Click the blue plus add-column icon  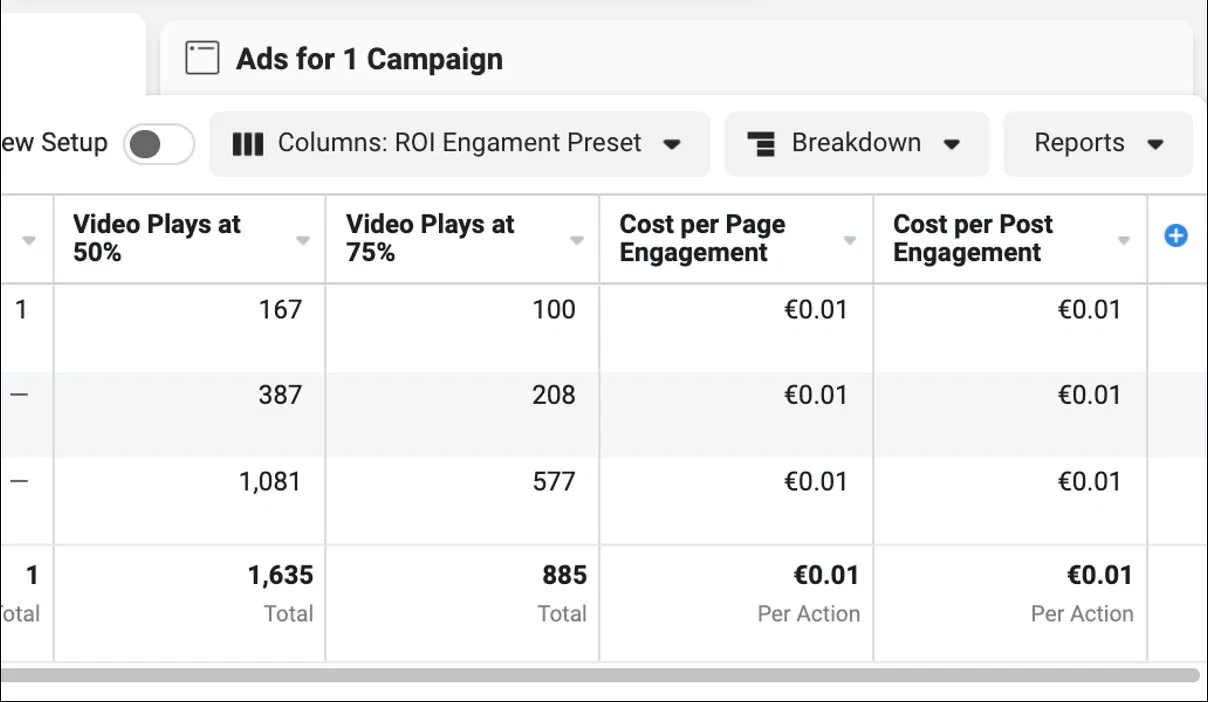1176,236
